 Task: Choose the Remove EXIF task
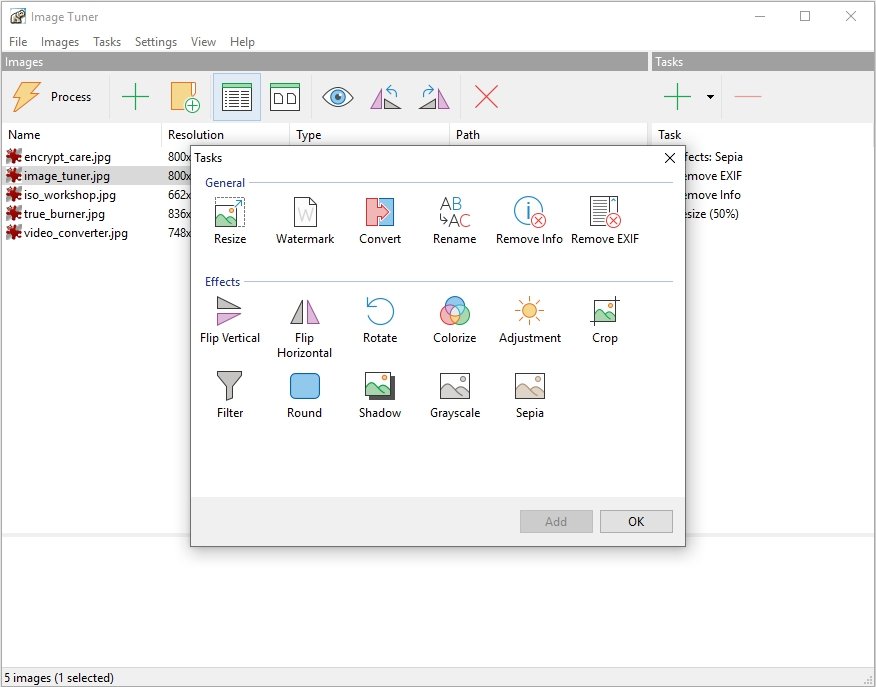coord(605,212)
